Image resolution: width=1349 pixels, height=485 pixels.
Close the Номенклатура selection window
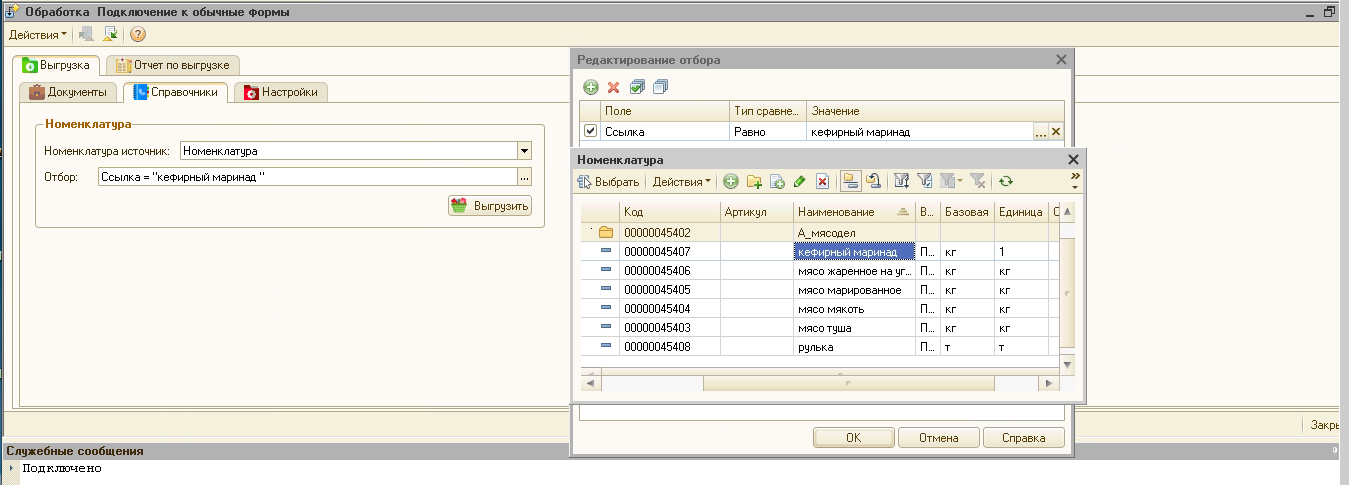(x=1074, y=159)
